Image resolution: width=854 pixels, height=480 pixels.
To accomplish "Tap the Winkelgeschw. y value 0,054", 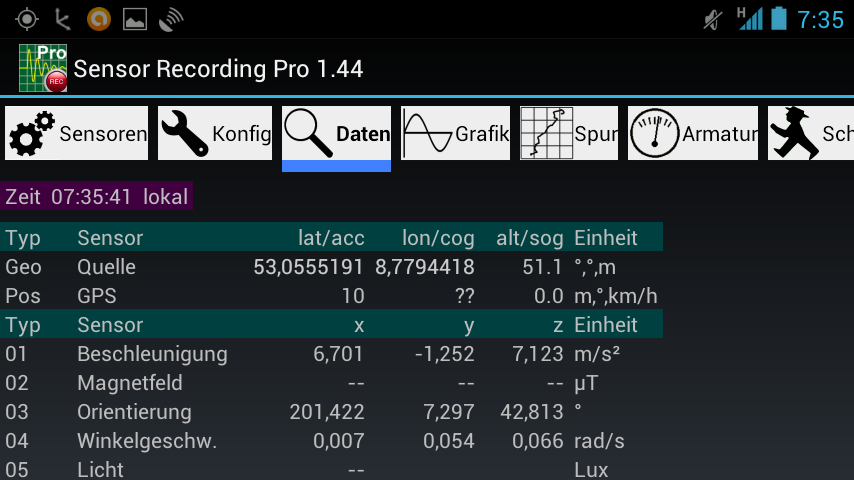I will 449,441.
